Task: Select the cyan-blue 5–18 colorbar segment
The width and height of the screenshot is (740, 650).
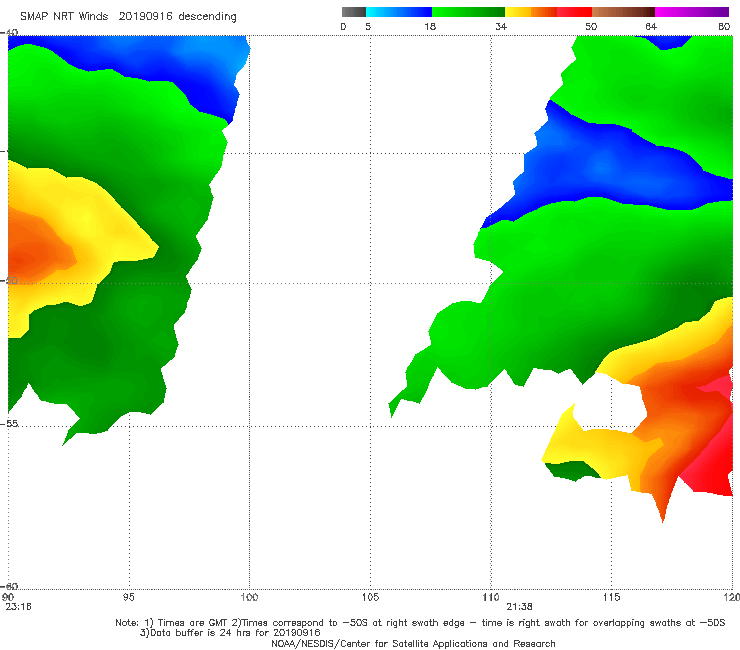Action: click(399, 12)
